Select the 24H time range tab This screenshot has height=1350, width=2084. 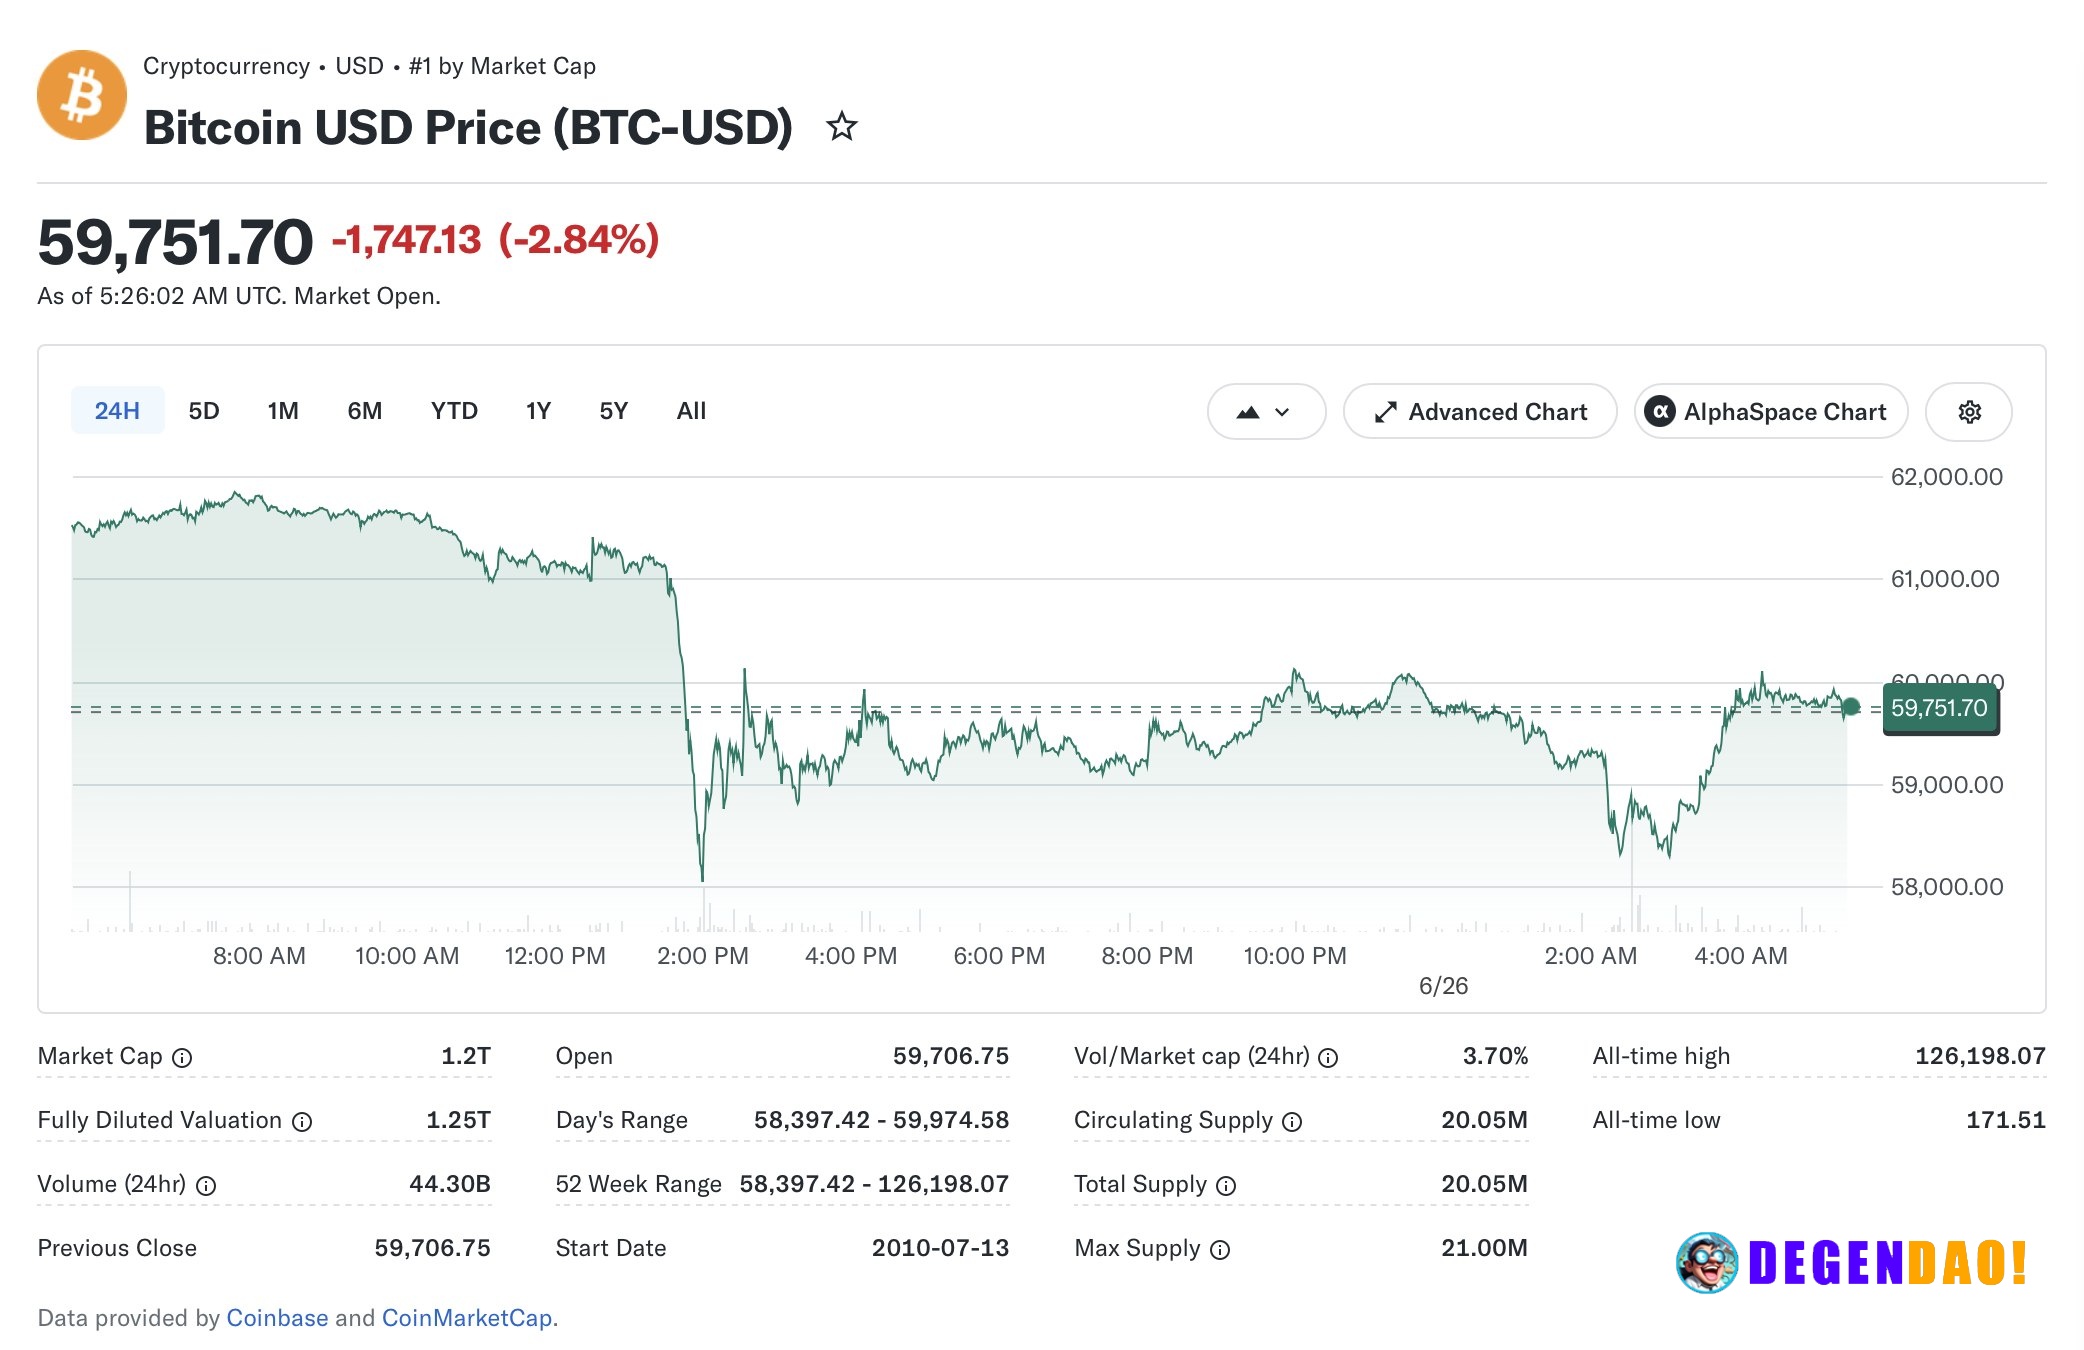117,411
